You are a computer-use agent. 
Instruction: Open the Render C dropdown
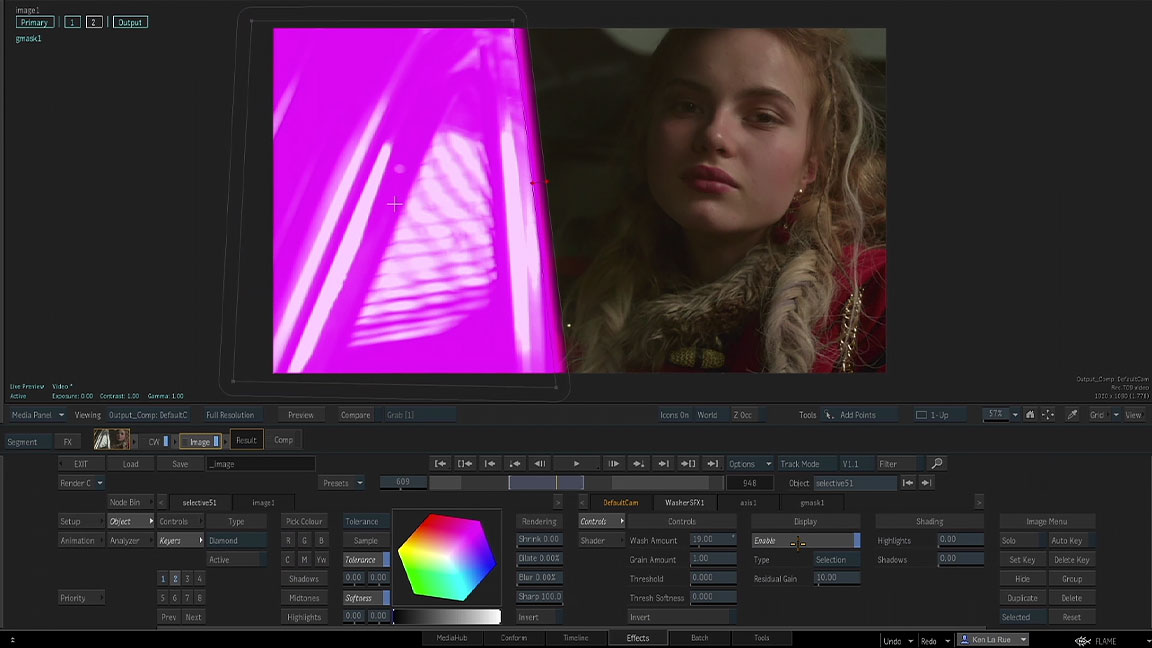pyautogui.click(x=81, y=483)
